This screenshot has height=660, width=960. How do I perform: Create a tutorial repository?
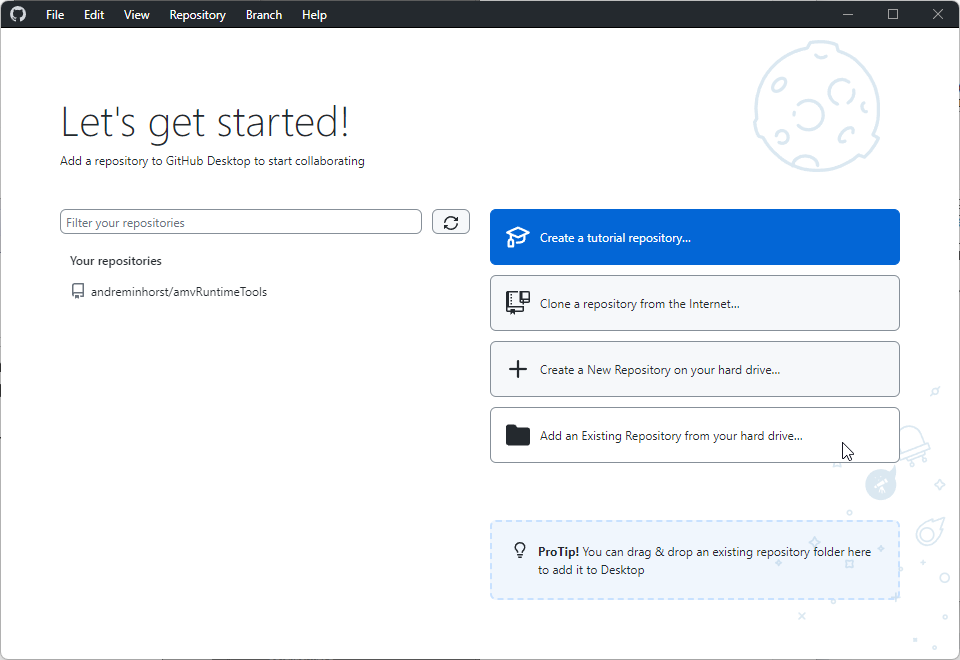pyautogui.click(x=694, y=237)
